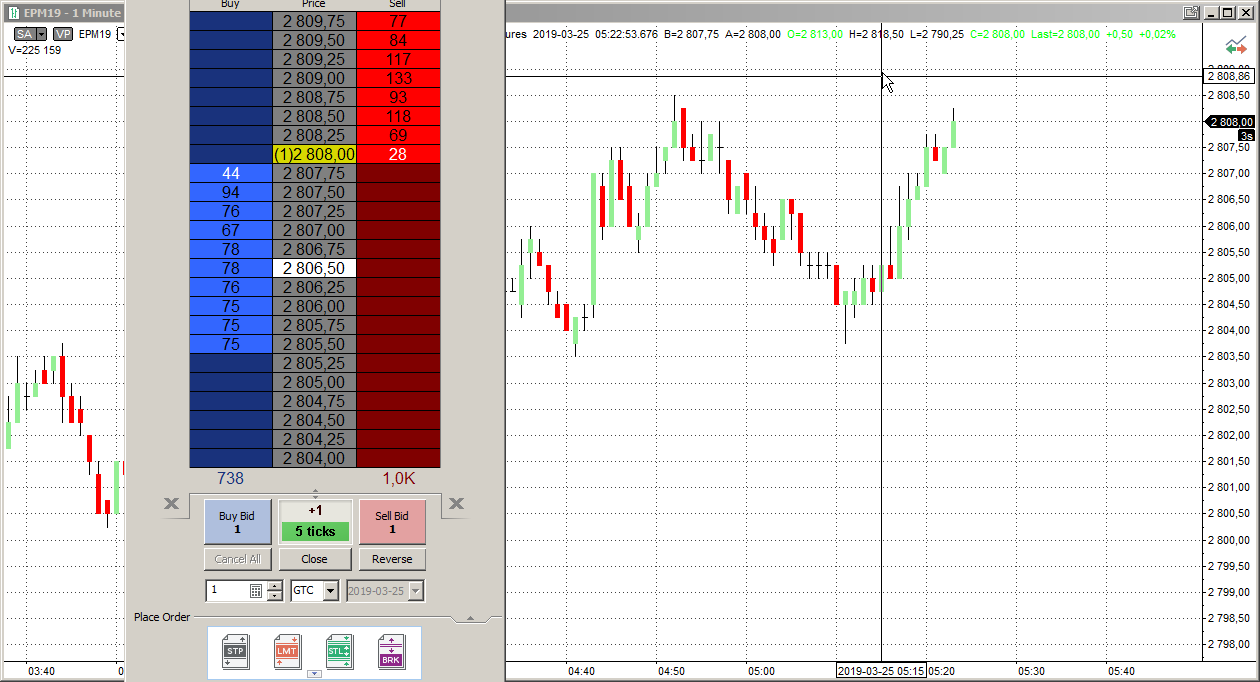The image size is (1260, 682).
Task: Click the Buy Bid button
Action: [x=237, y=522]
